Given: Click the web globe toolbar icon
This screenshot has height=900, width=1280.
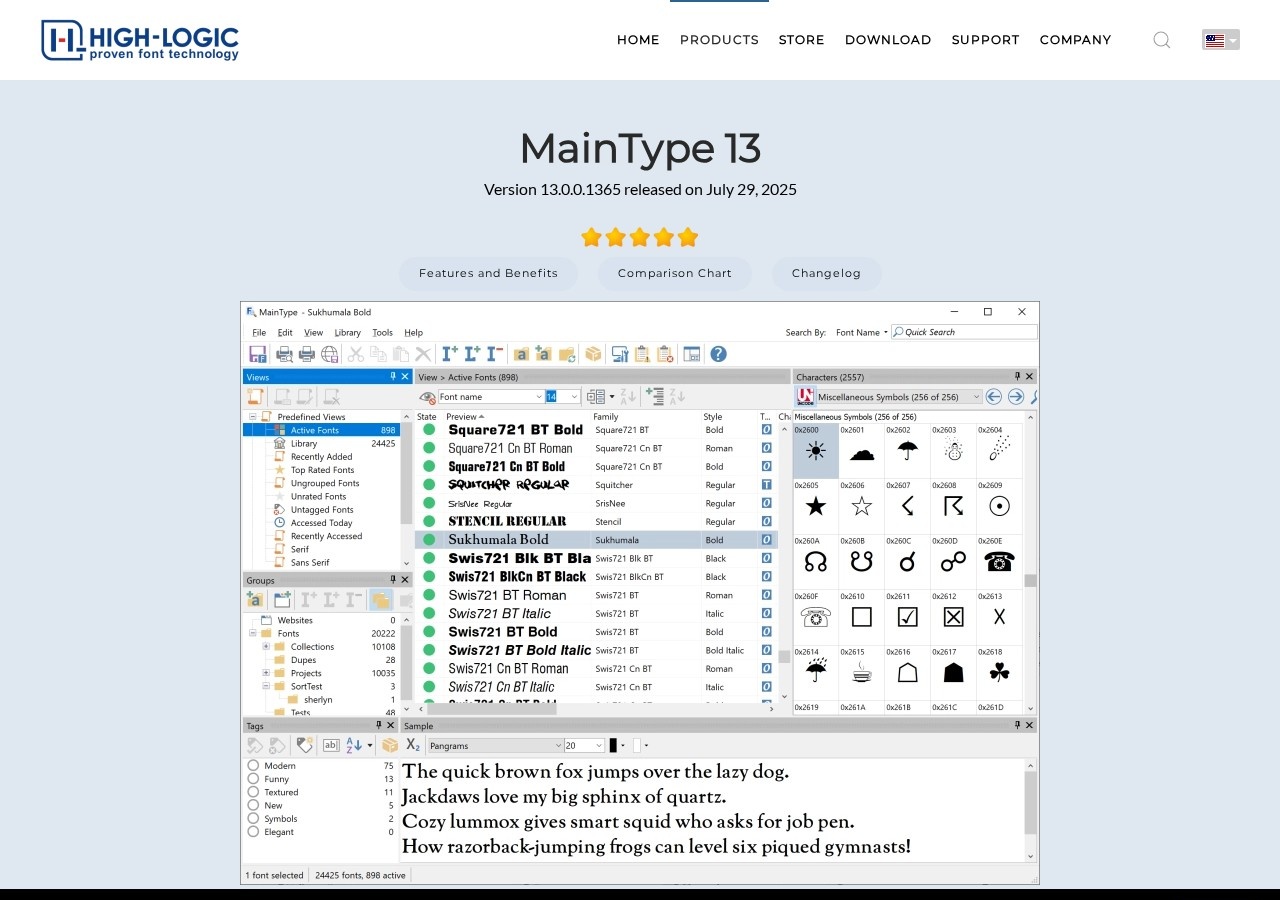Looking at the screenshot, I should click(x=330, y=354).
